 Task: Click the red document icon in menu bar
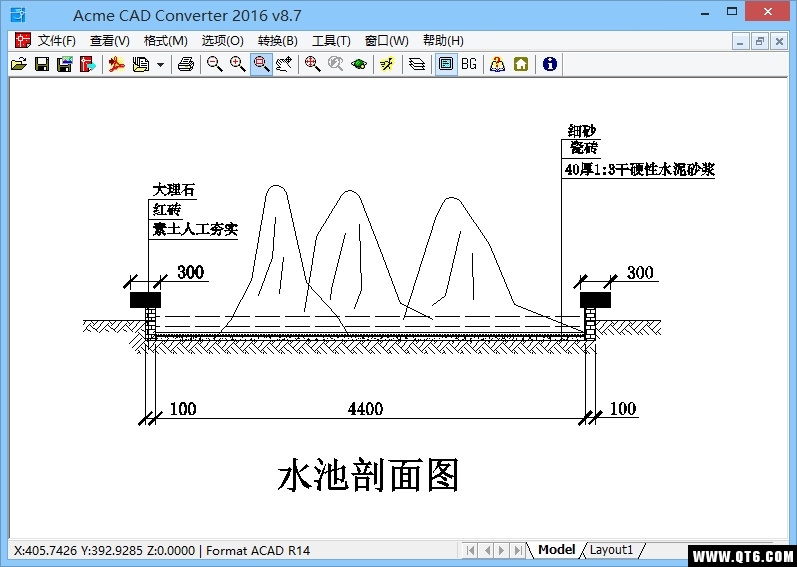pos(22,41)
